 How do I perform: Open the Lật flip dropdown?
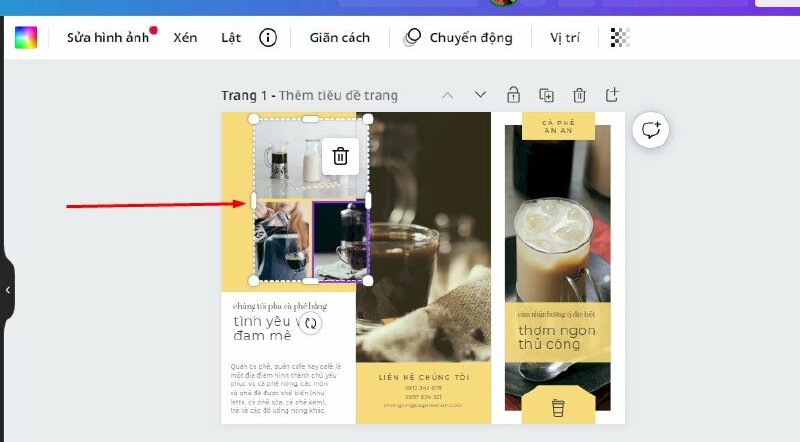click(231, 38)
